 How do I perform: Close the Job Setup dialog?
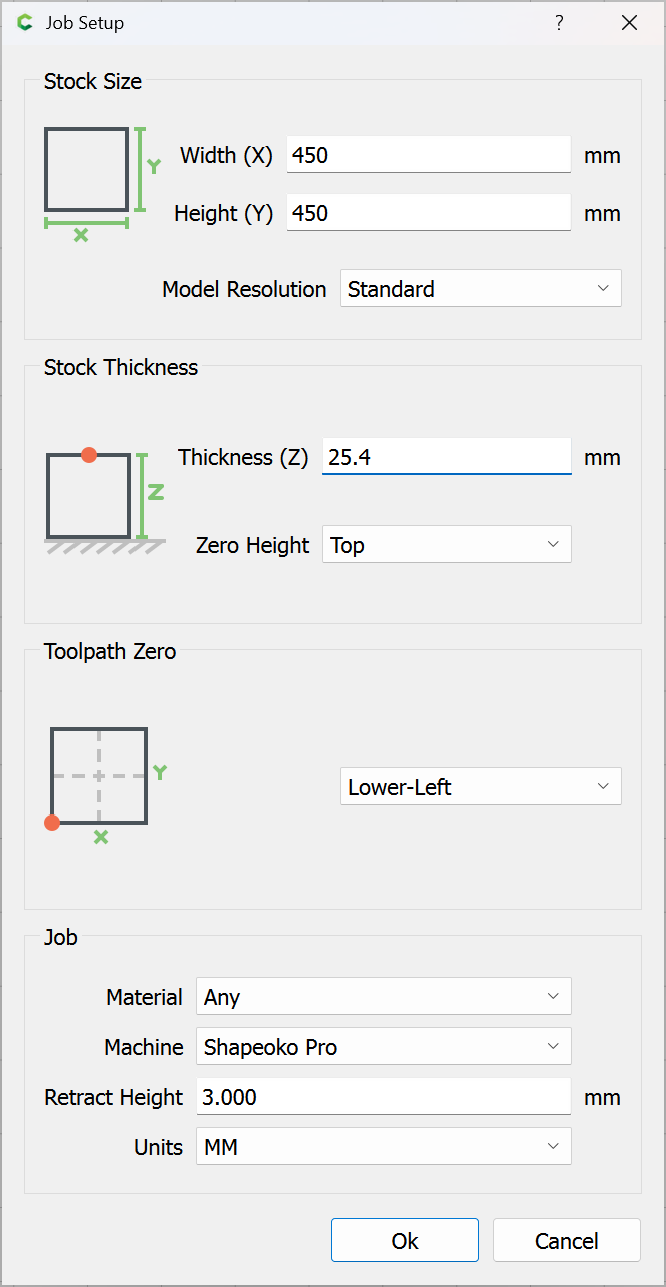[629, 22]
